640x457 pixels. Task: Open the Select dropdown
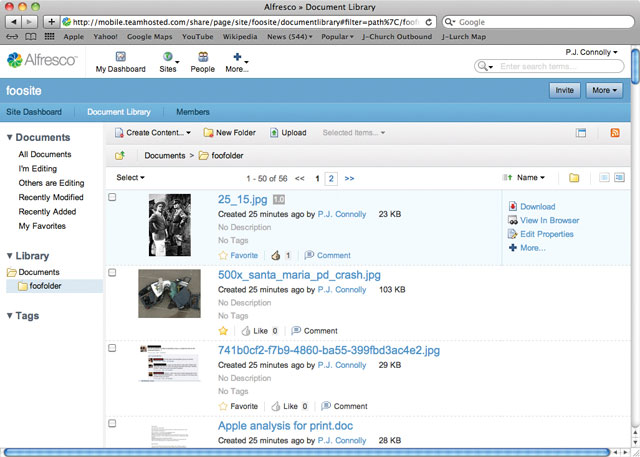tap(130, 177)
